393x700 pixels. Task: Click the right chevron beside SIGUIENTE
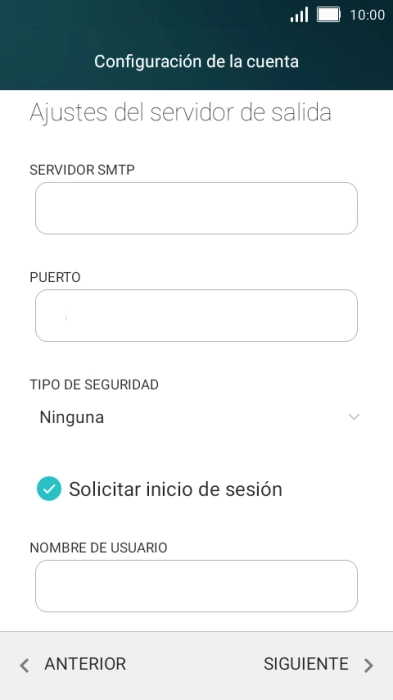click(368, 665)
